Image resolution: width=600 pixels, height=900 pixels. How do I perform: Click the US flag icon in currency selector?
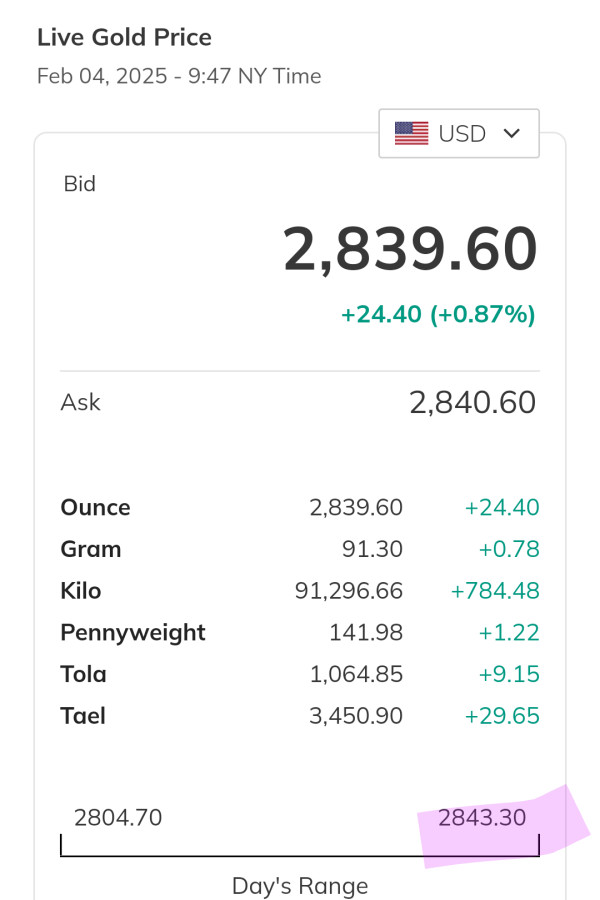tap(411, 133)
